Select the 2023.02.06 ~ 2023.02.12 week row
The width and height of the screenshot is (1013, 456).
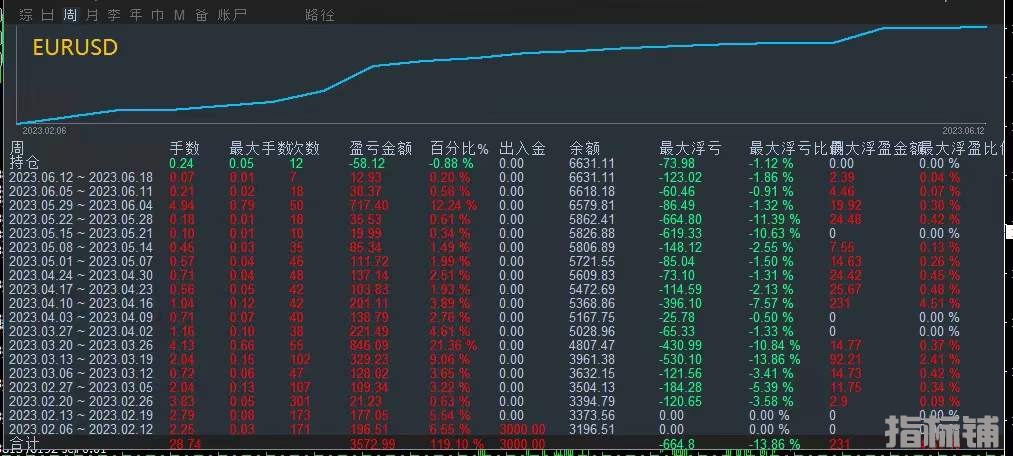pyautogui.click(x=81, y=429)
